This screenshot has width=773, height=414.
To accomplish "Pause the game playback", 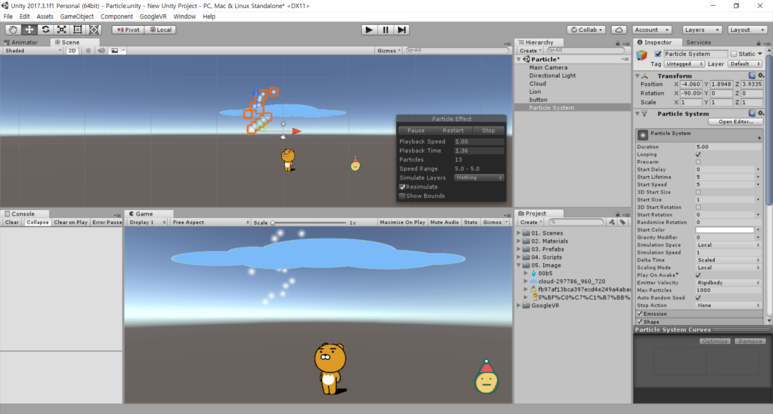I will pyautogui.click(x=386, y=30).
